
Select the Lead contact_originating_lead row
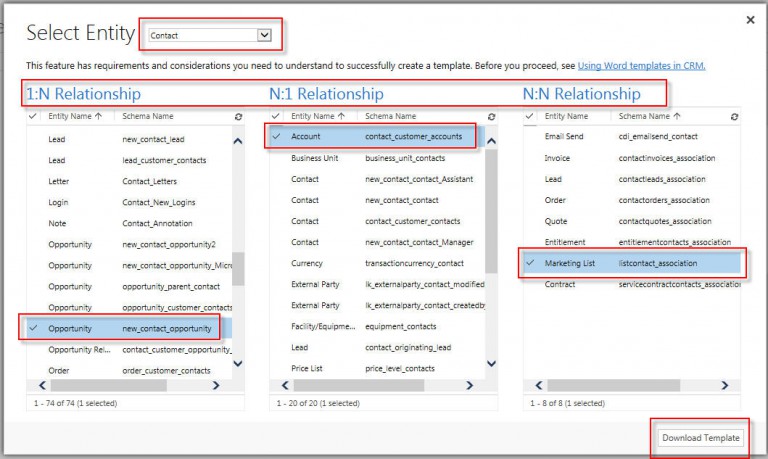click(x=377, y=348)
